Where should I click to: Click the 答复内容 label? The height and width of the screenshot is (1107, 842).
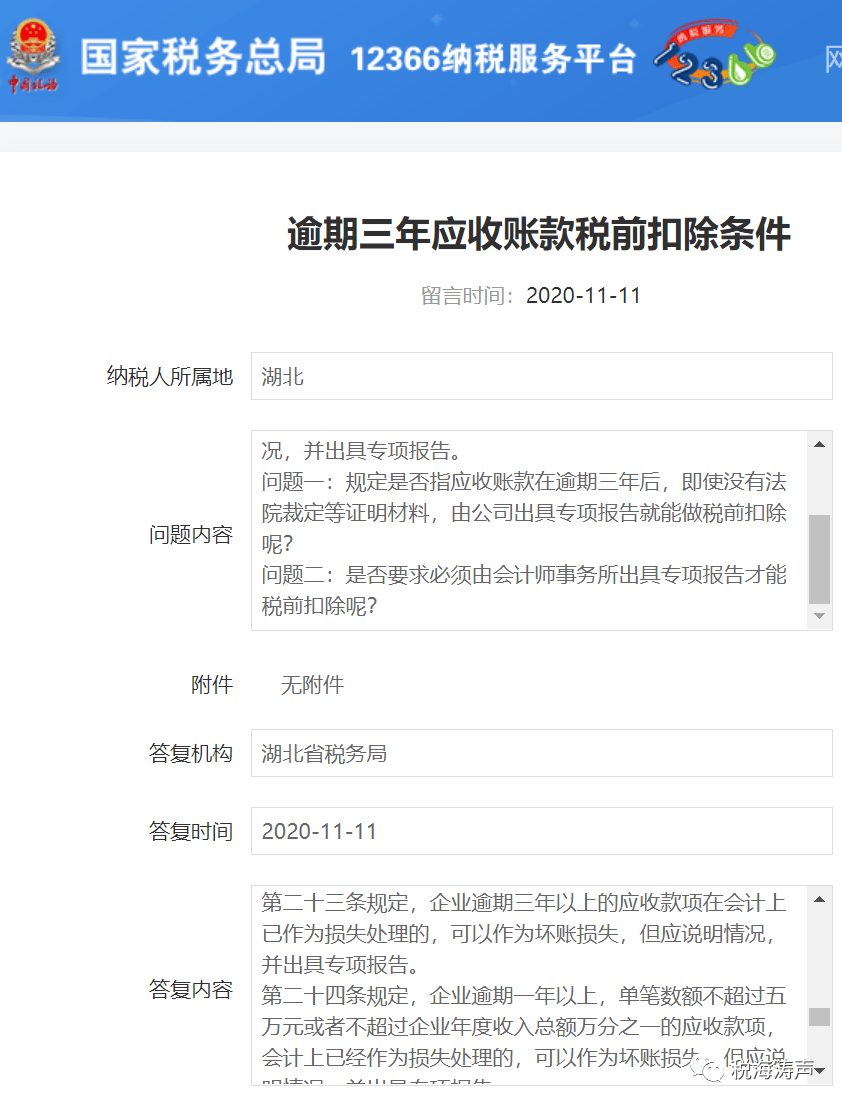(x=191, y=989)
